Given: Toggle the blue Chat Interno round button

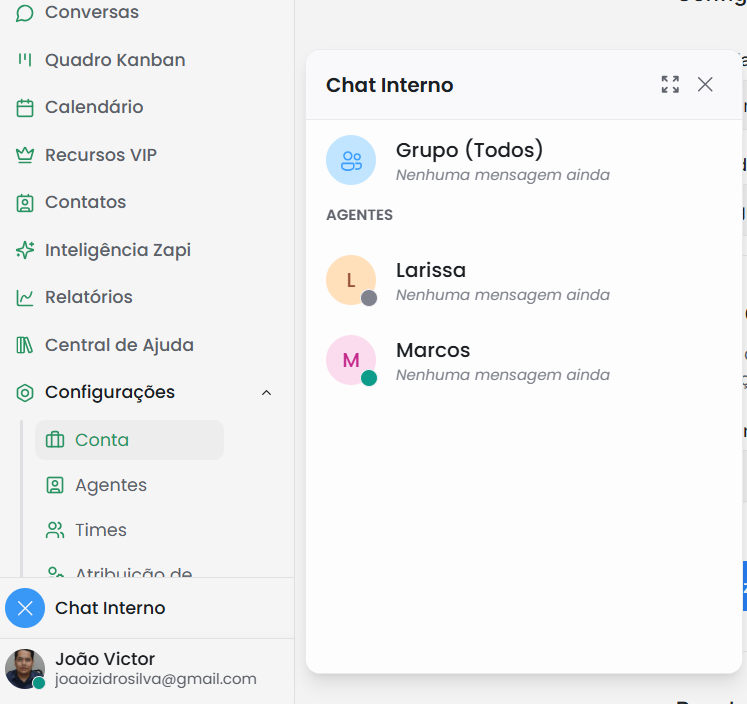Looking at the screenshot, I should (25, 608).
